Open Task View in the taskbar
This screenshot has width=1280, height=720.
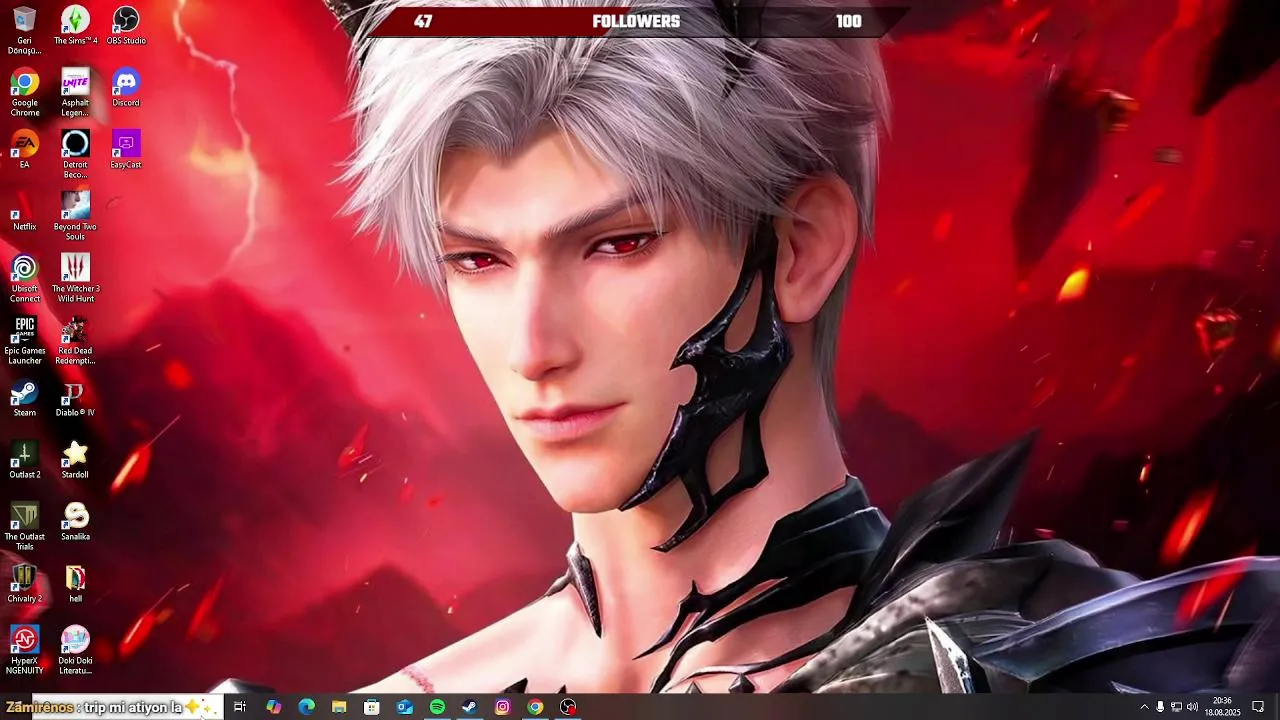tap(240, 707)
